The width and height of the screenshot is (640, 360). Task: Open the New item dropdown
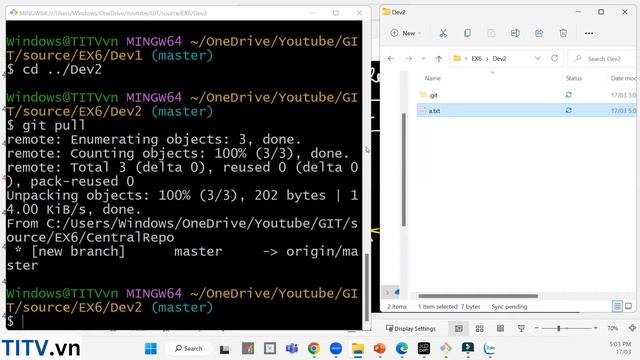[406, 33]
